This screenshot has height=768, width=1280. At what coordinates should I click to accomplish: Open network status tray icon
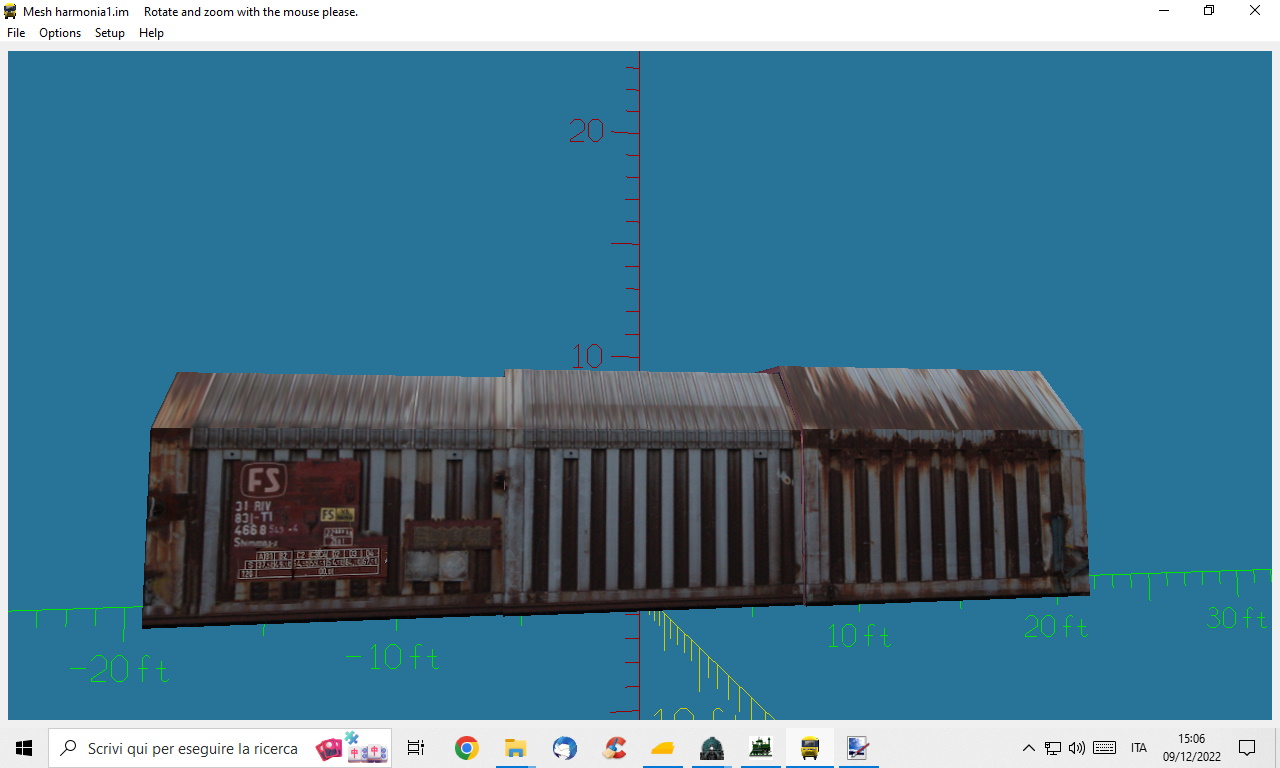[x=1053, y=748]
